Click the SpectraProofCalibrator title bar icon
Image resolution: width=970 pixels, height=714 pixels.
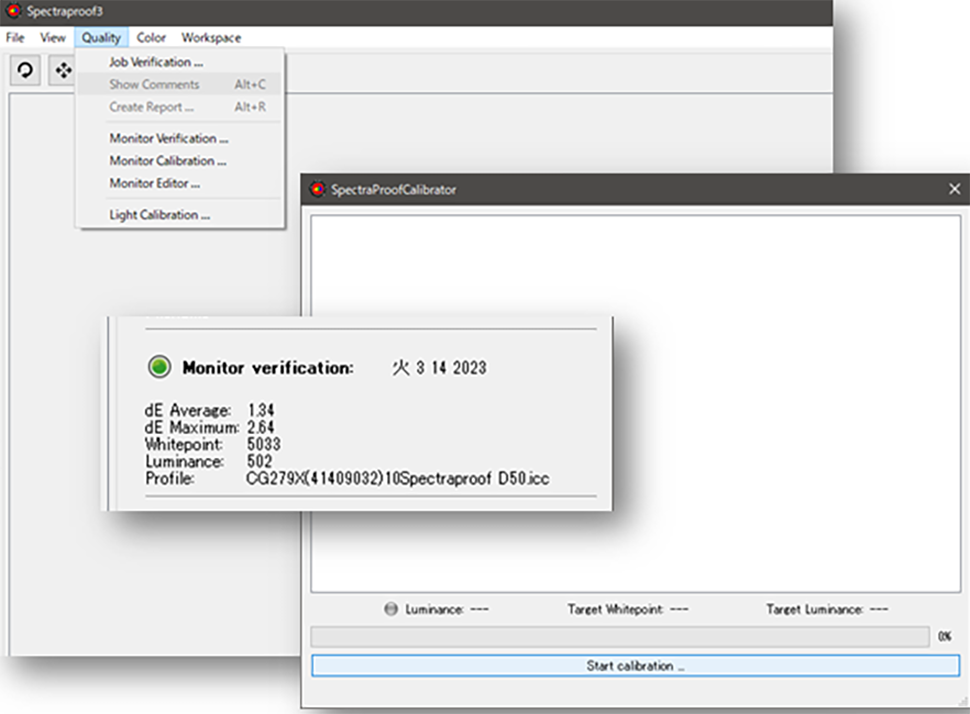[x=317, y=189]
